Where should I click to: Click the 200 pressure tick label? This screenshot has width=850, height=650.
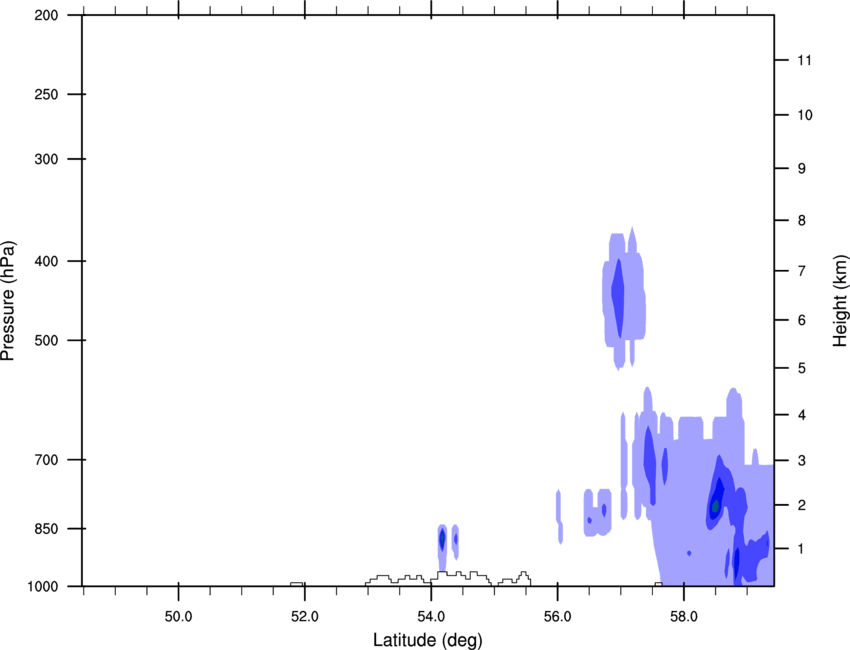pos(46,15)
